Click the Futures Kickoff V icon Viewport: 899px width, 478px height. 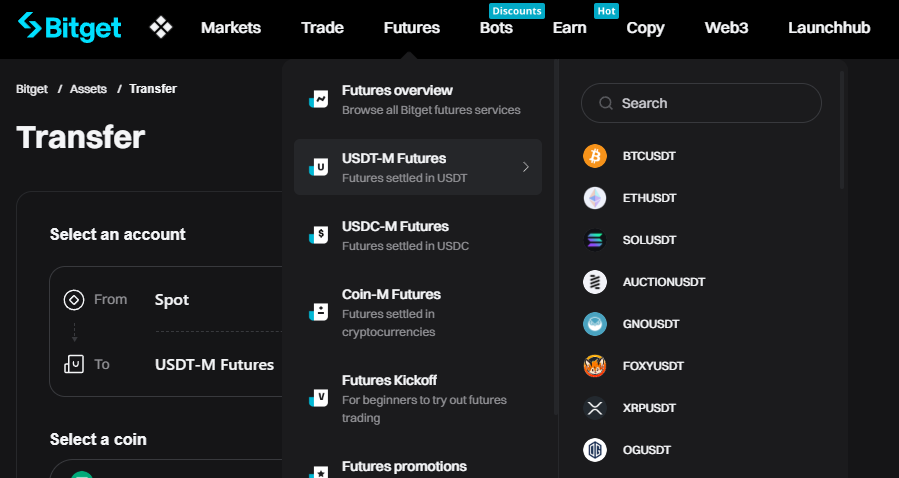(318, 398)
